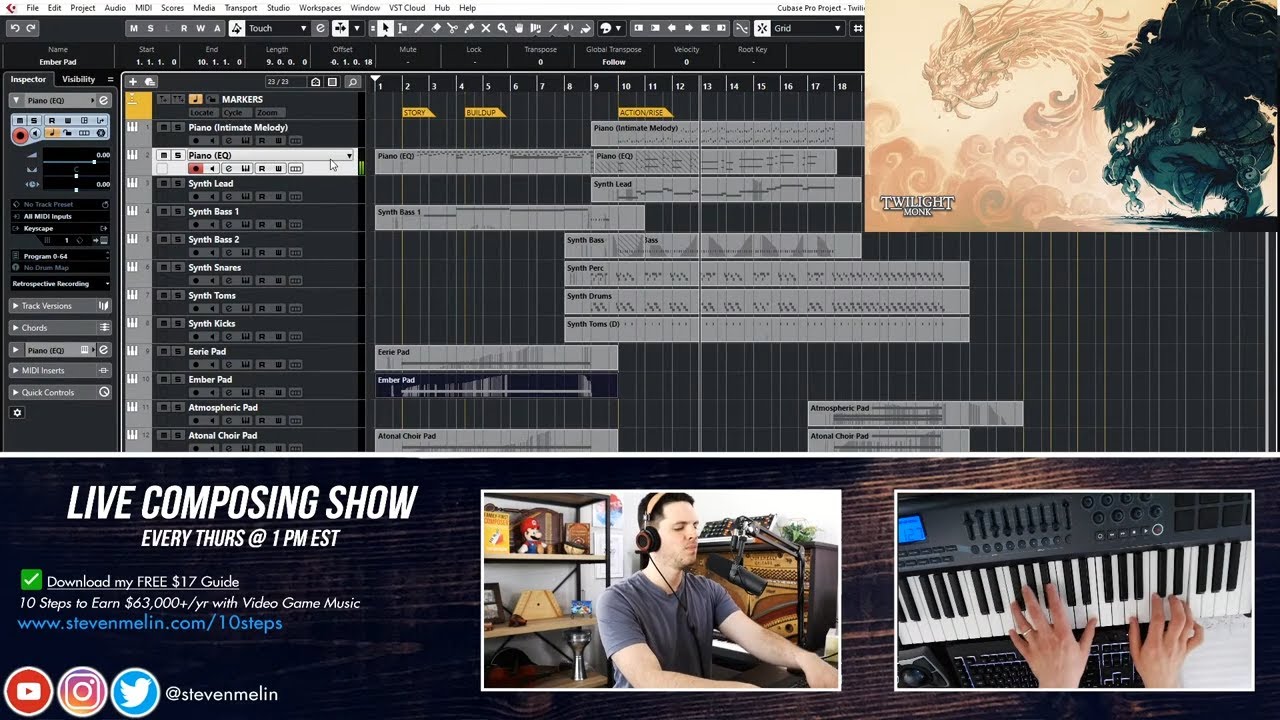Select the Split scissors tool
The image size is (1280, 720).
452,28
